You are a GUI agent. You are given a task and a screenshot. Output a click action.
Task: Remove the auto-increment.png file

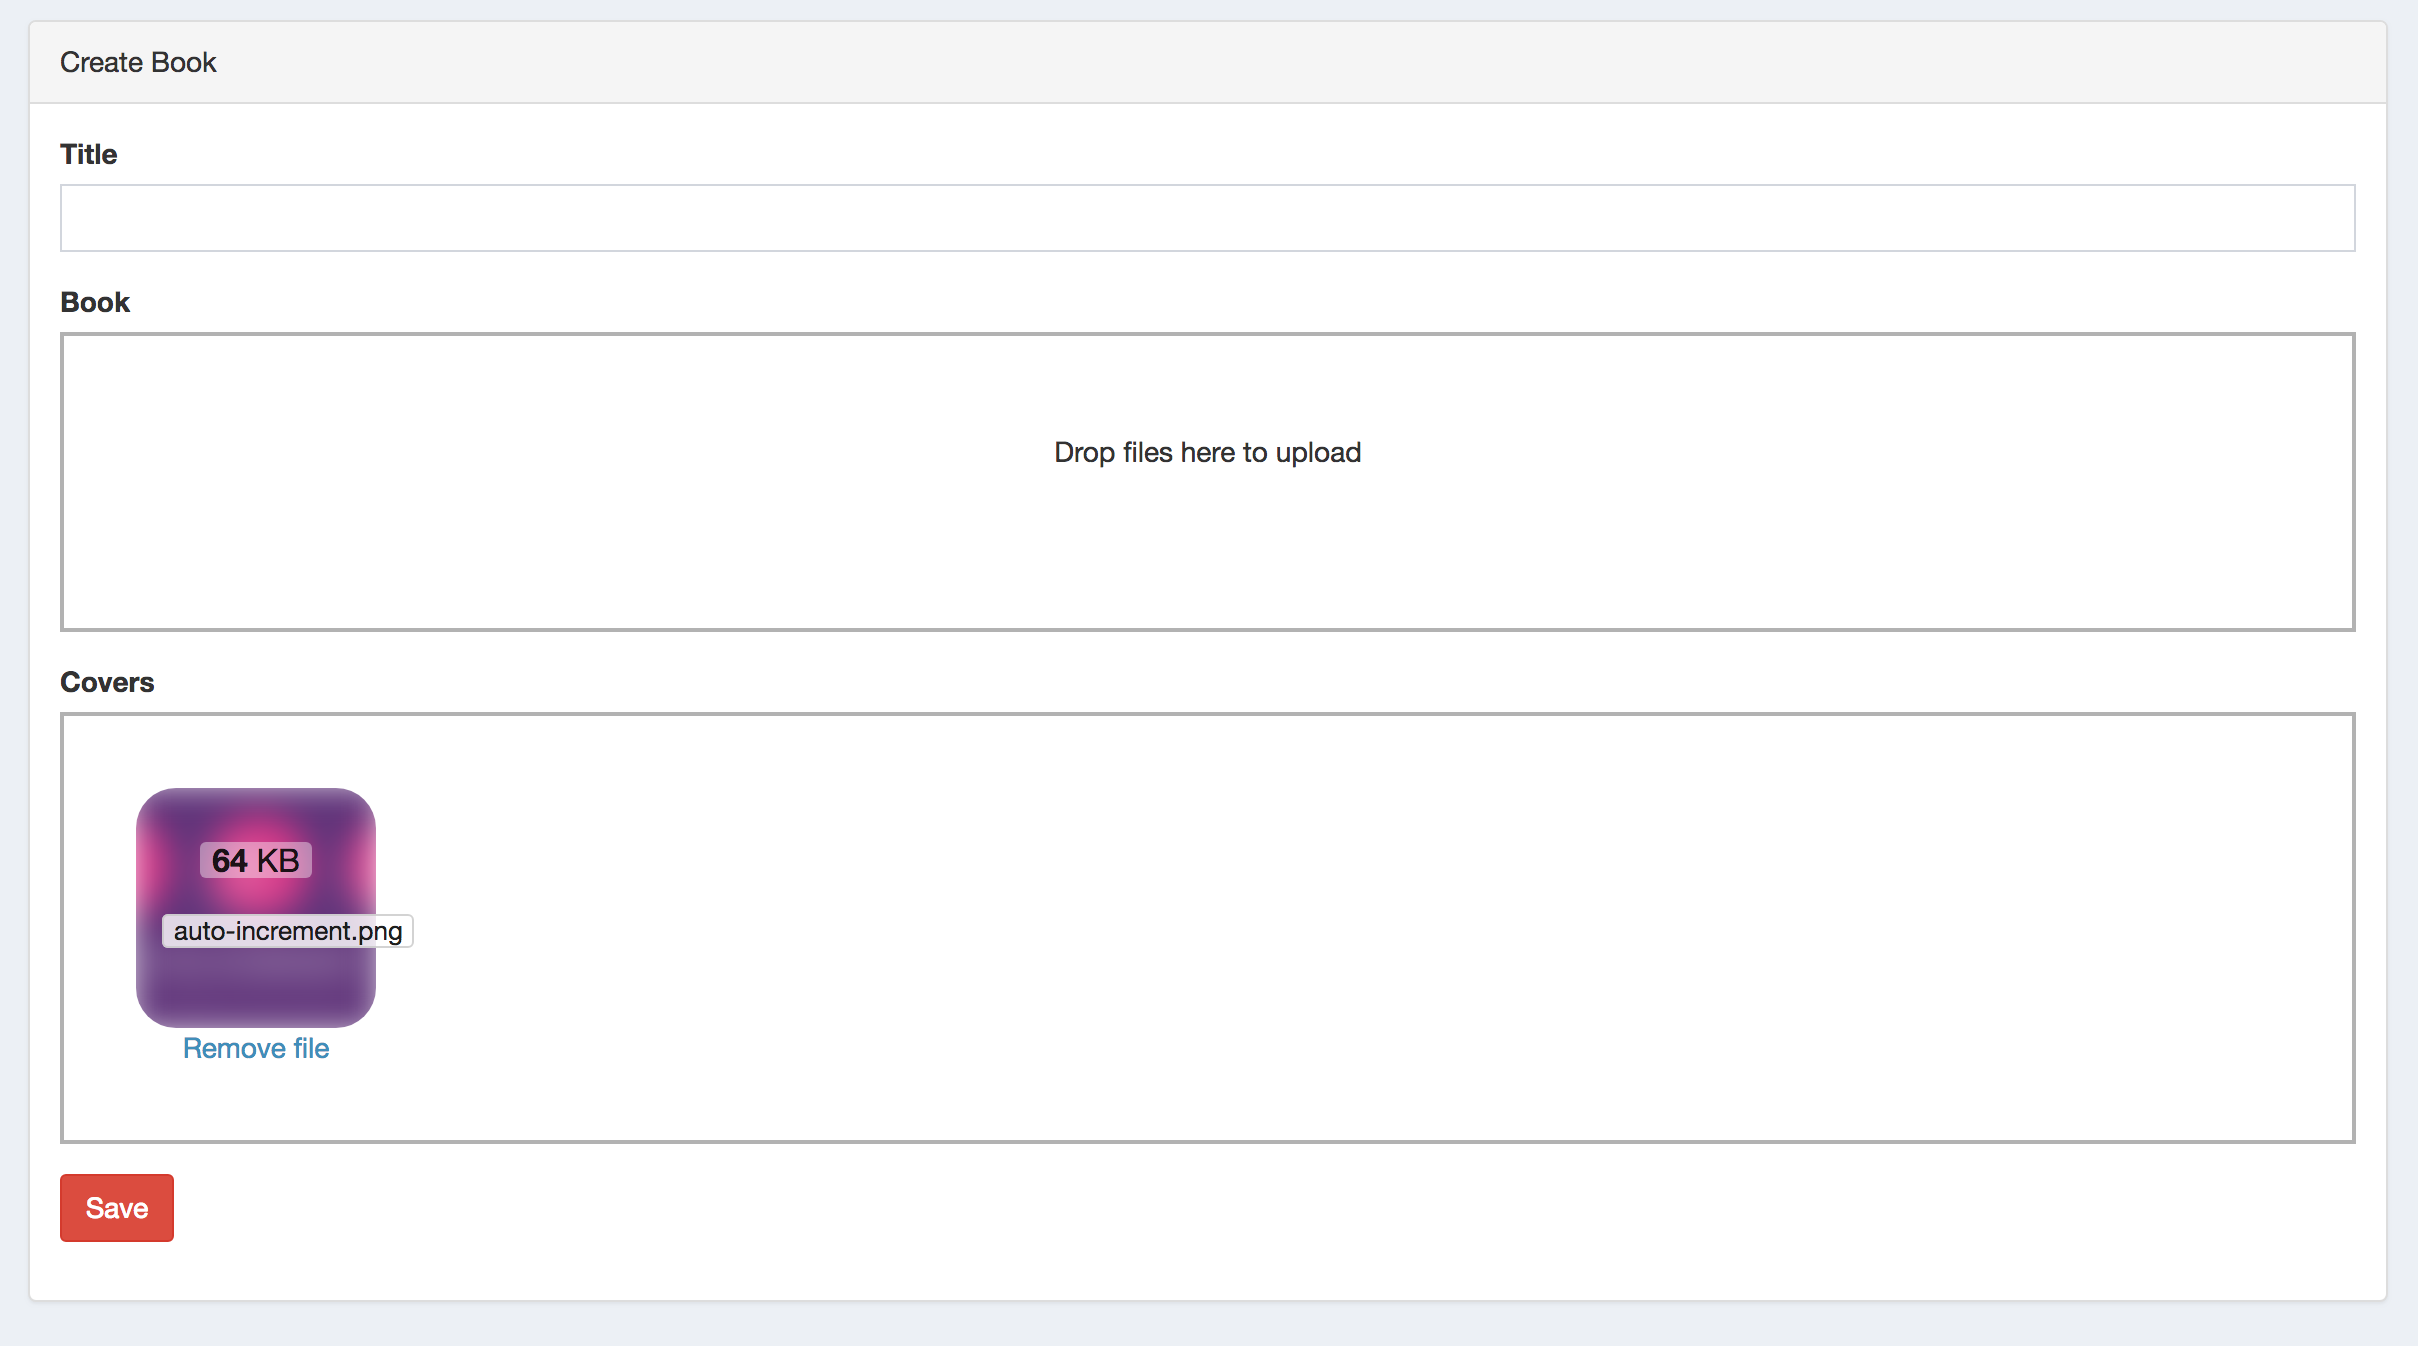click(256, 1048)
